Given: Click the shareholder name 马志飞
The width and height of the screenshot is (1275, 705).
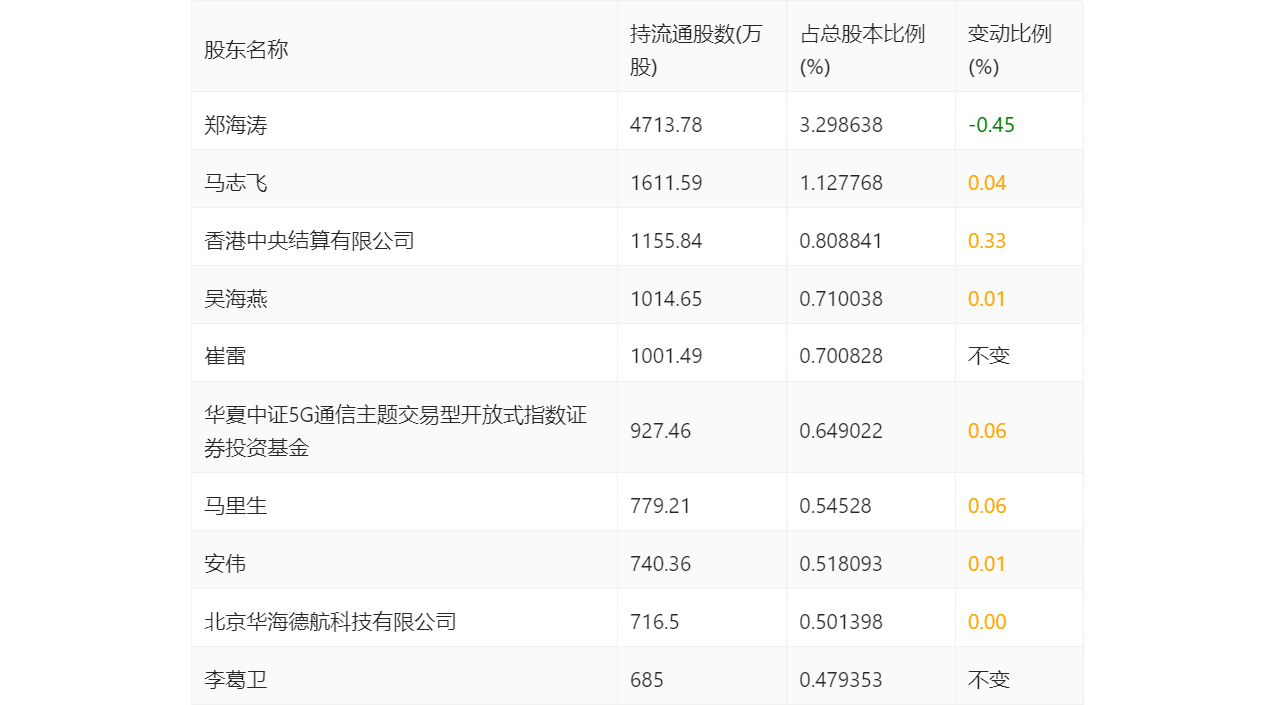Looking at the screenshot, I should (x=236, y=183).
